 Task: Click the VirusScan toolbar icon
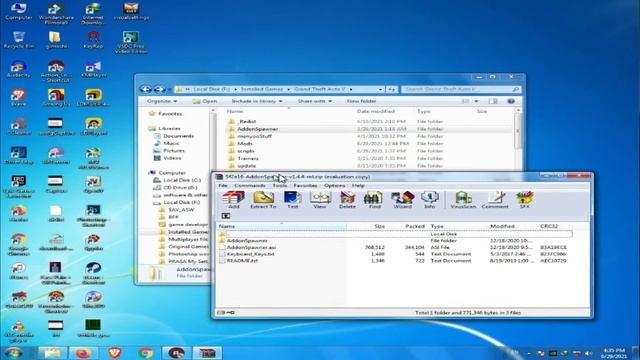(x=463, y=200)
